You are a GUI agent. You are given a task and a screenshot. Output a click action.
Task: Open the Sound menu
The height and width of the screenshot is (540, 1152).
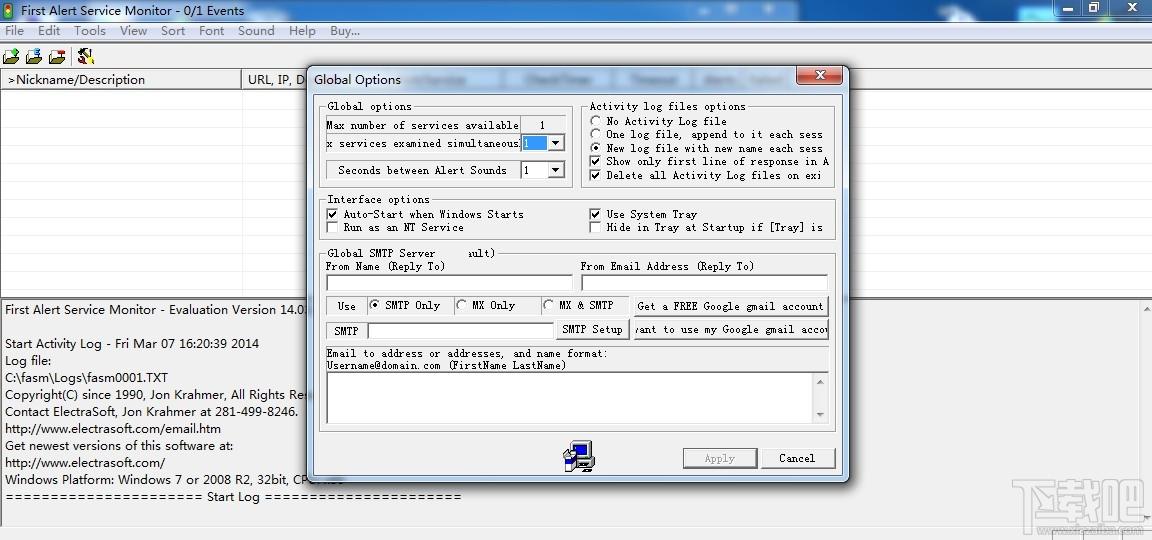pyautogui.click(x=256, y=31)
